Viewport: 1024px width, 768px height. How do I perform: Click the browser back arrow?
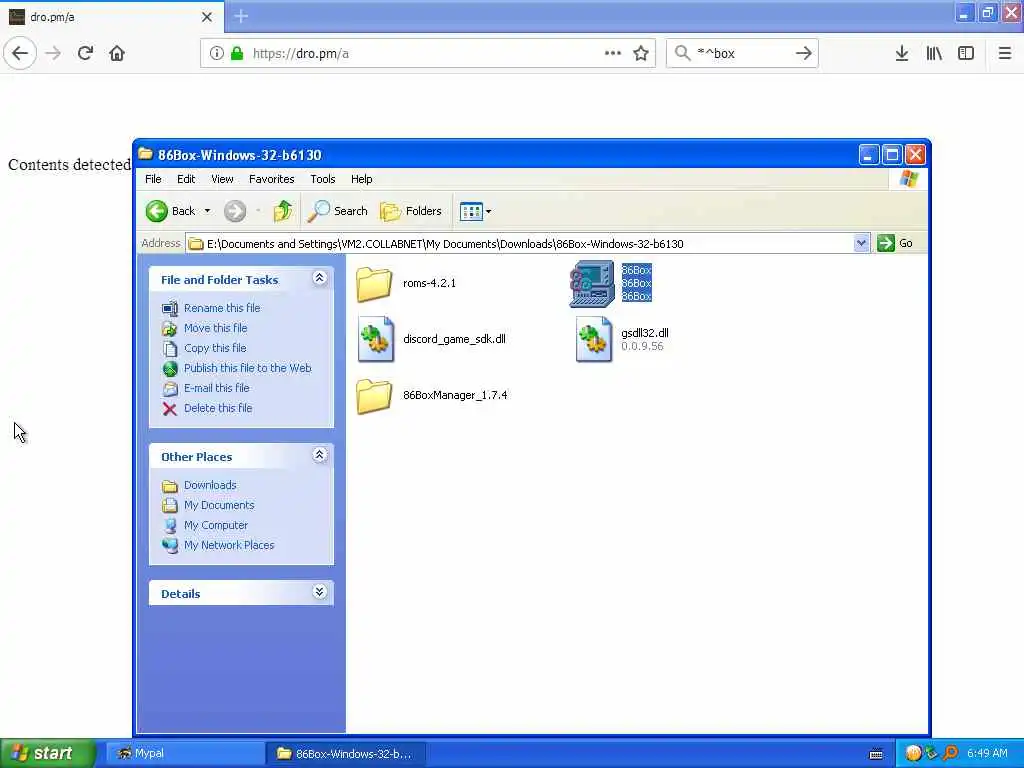tap(20, 53)
